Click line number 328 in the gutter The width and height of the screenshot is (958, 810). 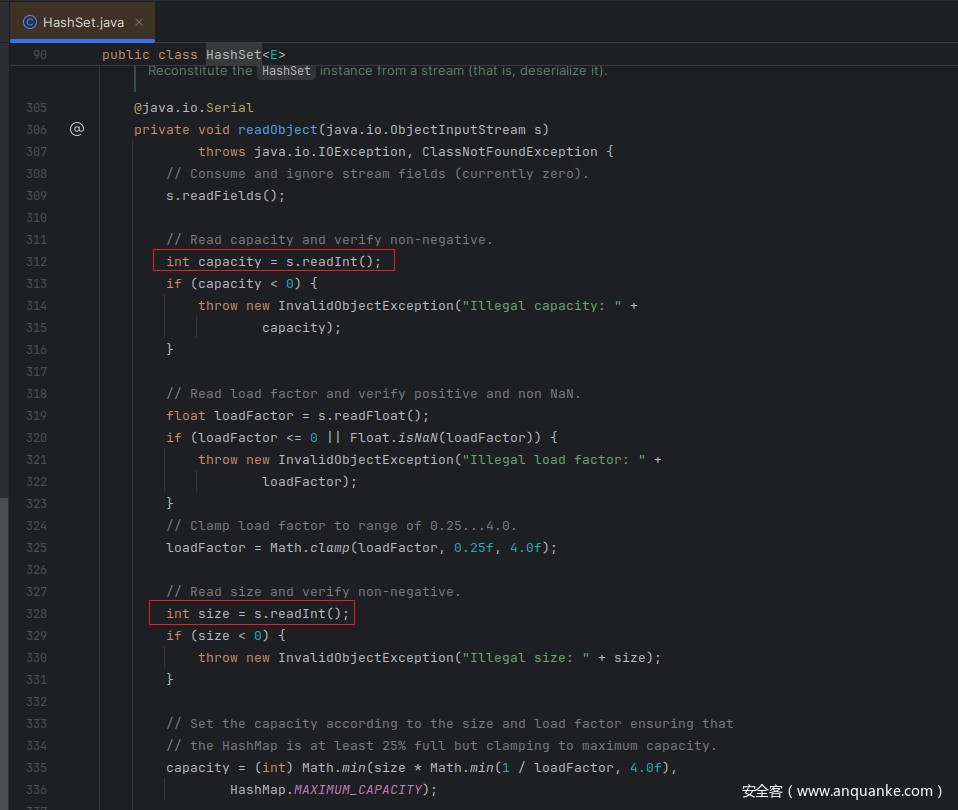tap(36, 614)
